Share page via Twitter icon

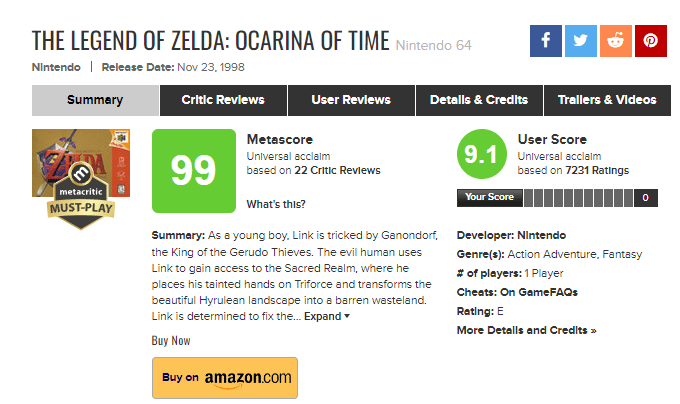(x=581, y=40)
